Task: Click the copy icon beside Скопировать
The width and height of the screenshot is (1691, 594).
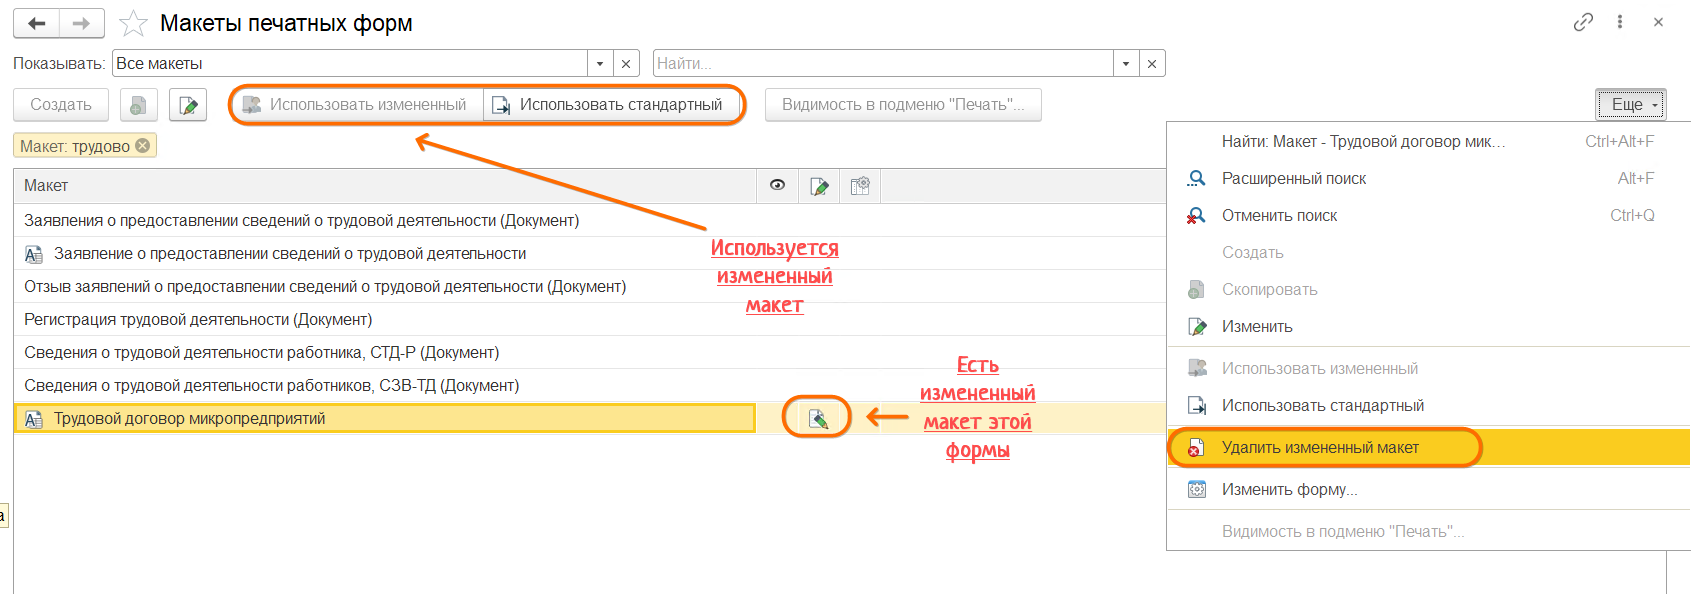Action: (x=1196, y=290)
